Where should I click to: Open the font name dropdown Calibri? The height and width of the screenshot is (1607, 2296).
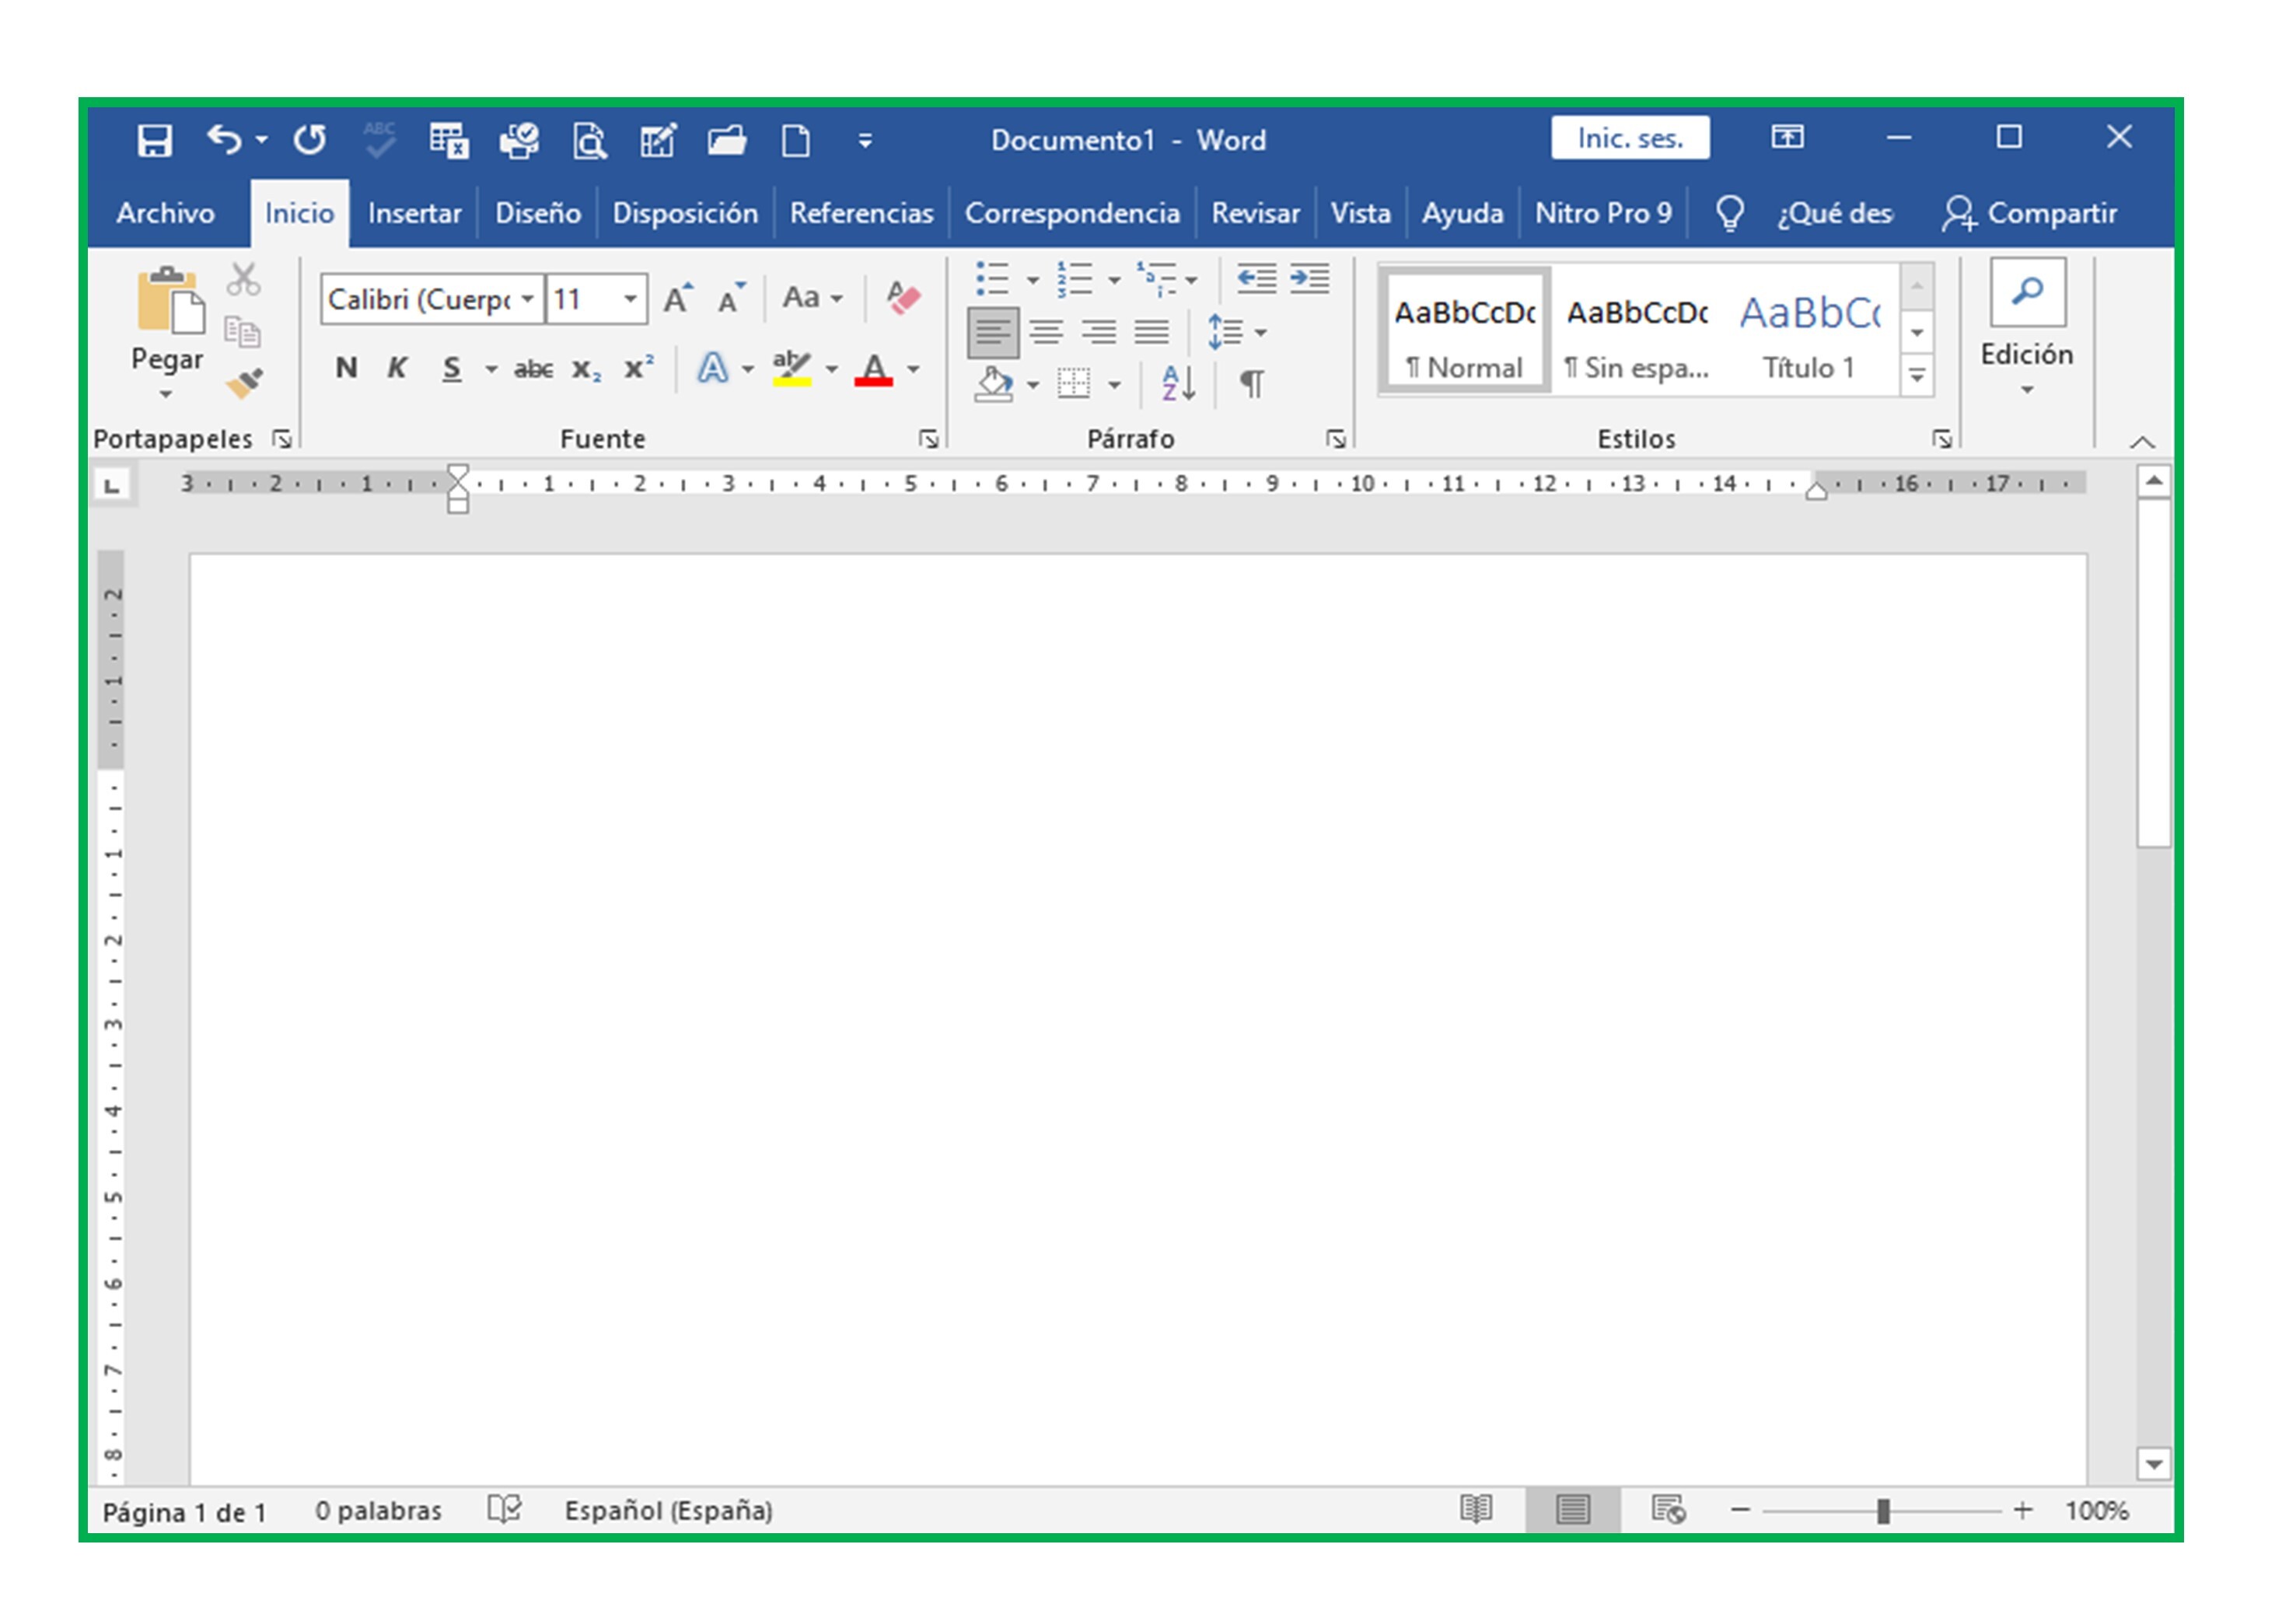coord(432,299)
